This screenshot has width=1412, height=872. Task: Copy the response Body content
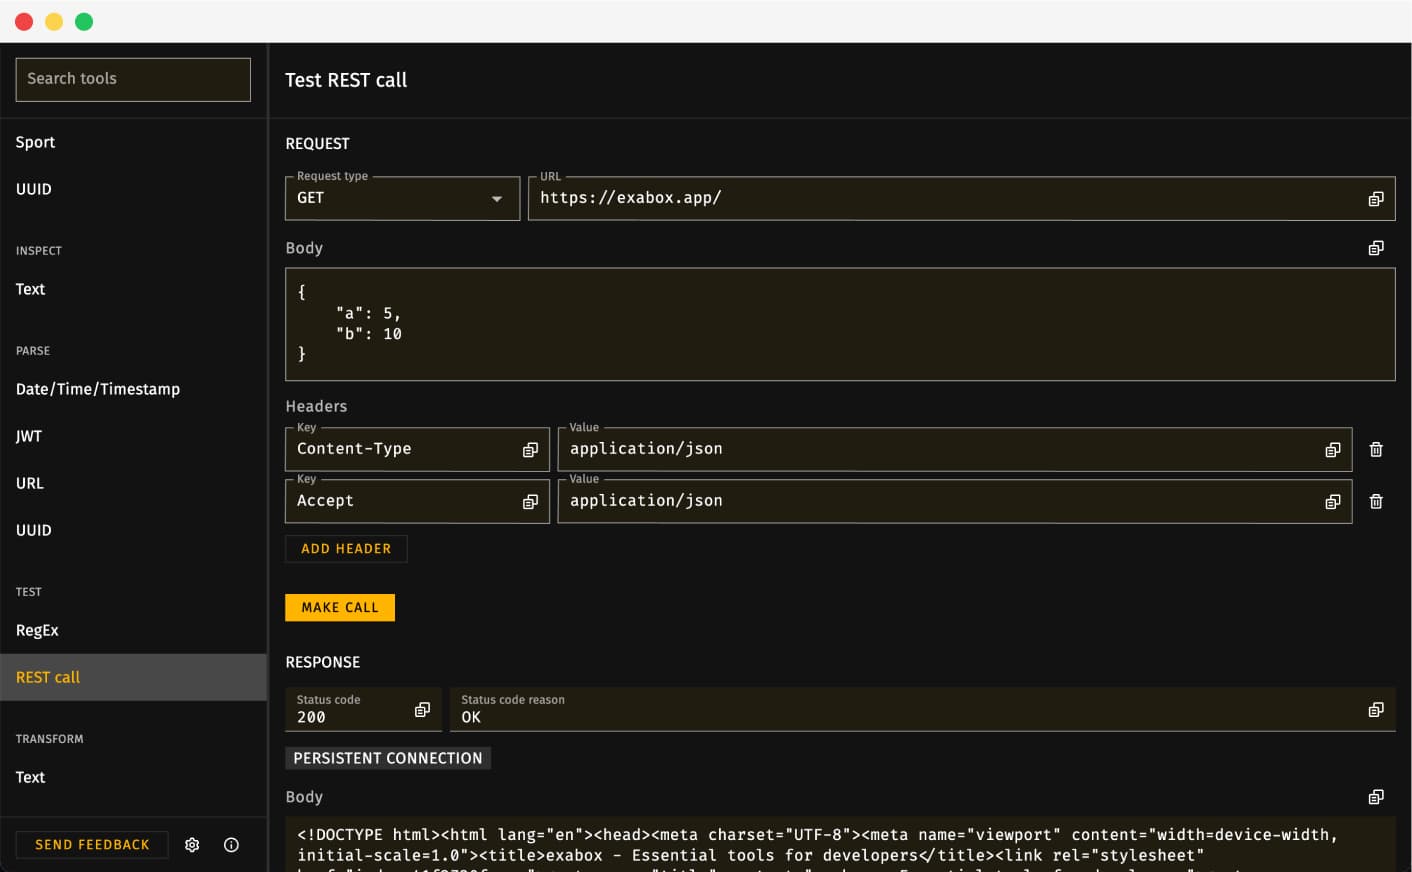pyautogui.click(x=1376, y=797)
